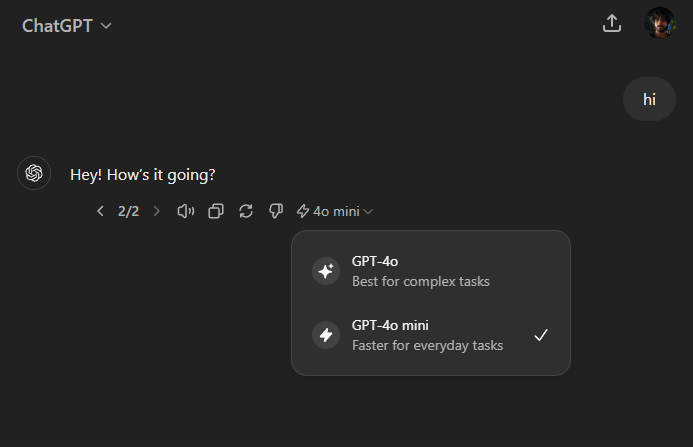Click the ChatGPT logo beside the response

pyautogui.click(x=34, y=174)
